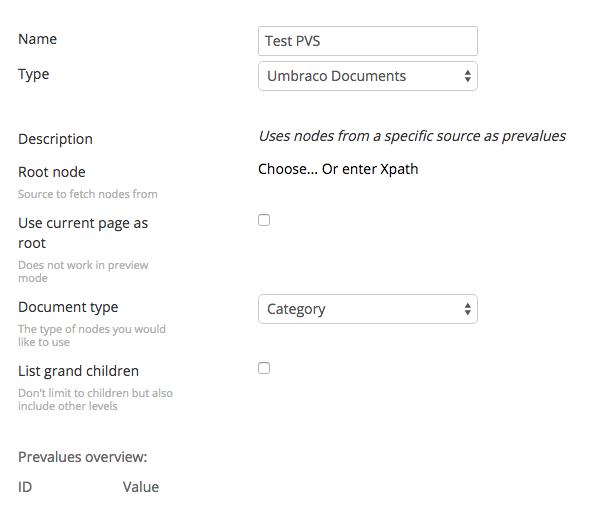Open the Document type dropdown showing Category
The width and height of the screenshot is (593, 521).
click(368, 309)
